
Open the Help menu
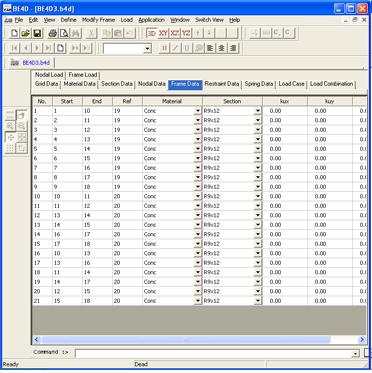tap(234, 20)
